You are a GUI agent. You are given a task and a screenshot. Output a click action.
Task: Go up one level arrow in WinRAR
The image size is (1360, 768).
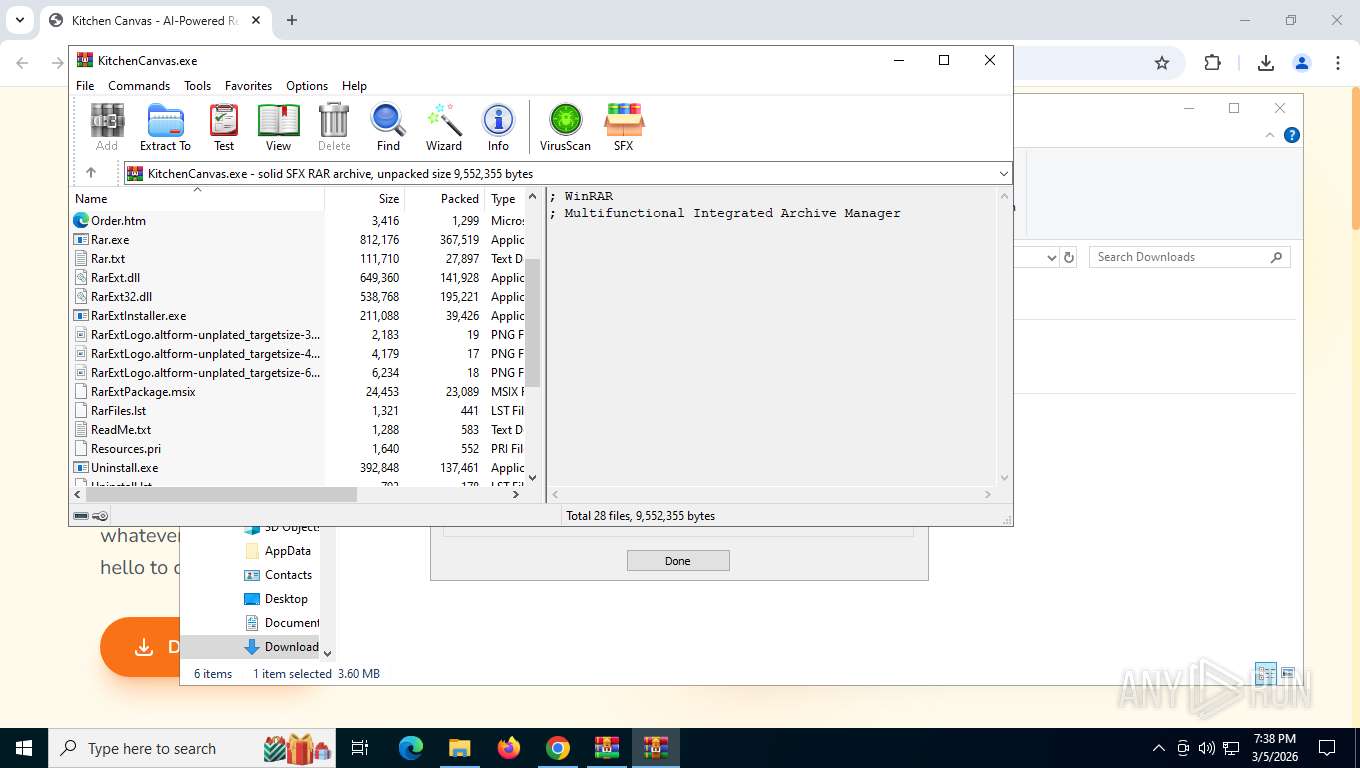90,173
